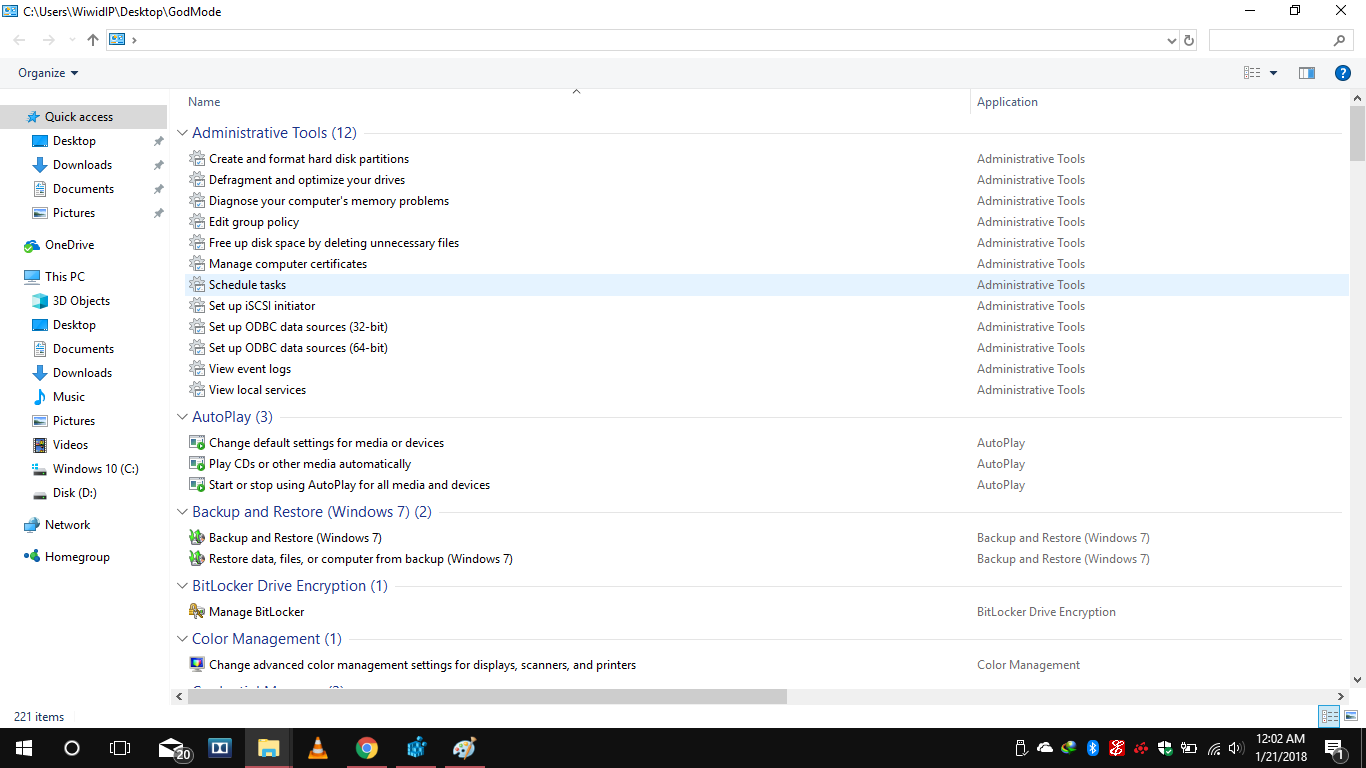
Task: Sort by the Application column header
Action: [1007, 102]
